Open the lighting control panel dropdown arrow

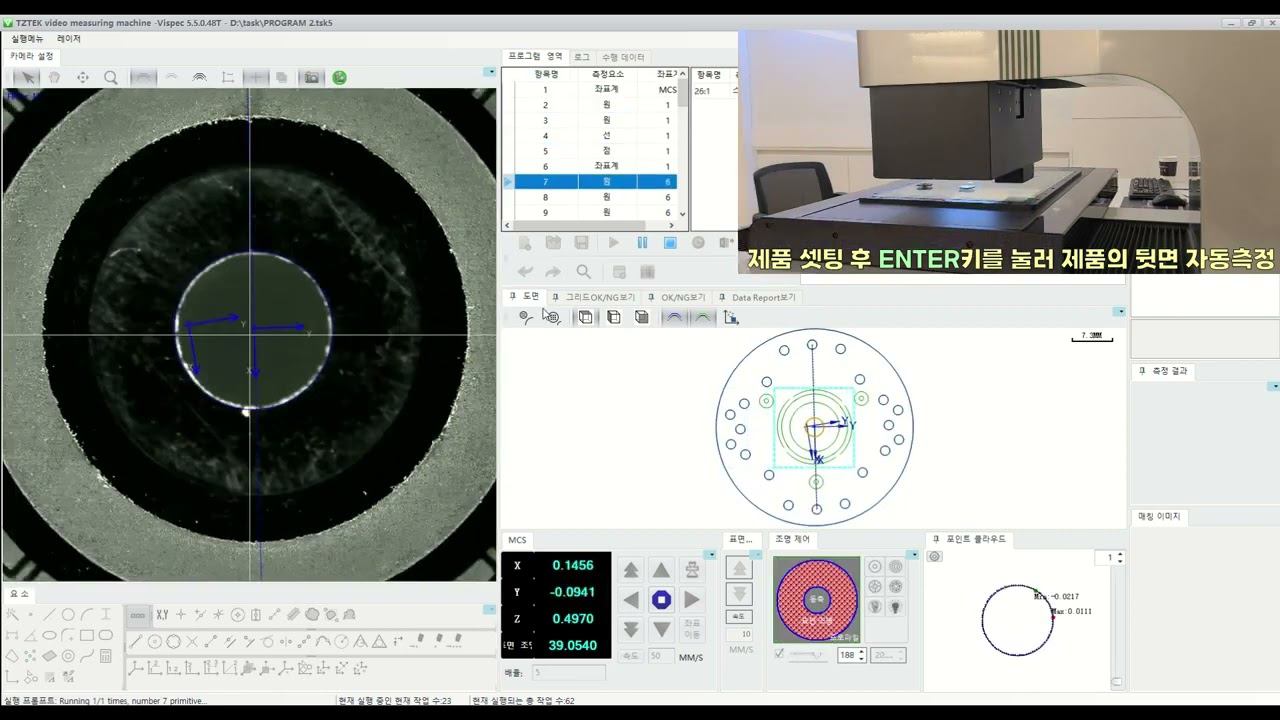(912, 554)
